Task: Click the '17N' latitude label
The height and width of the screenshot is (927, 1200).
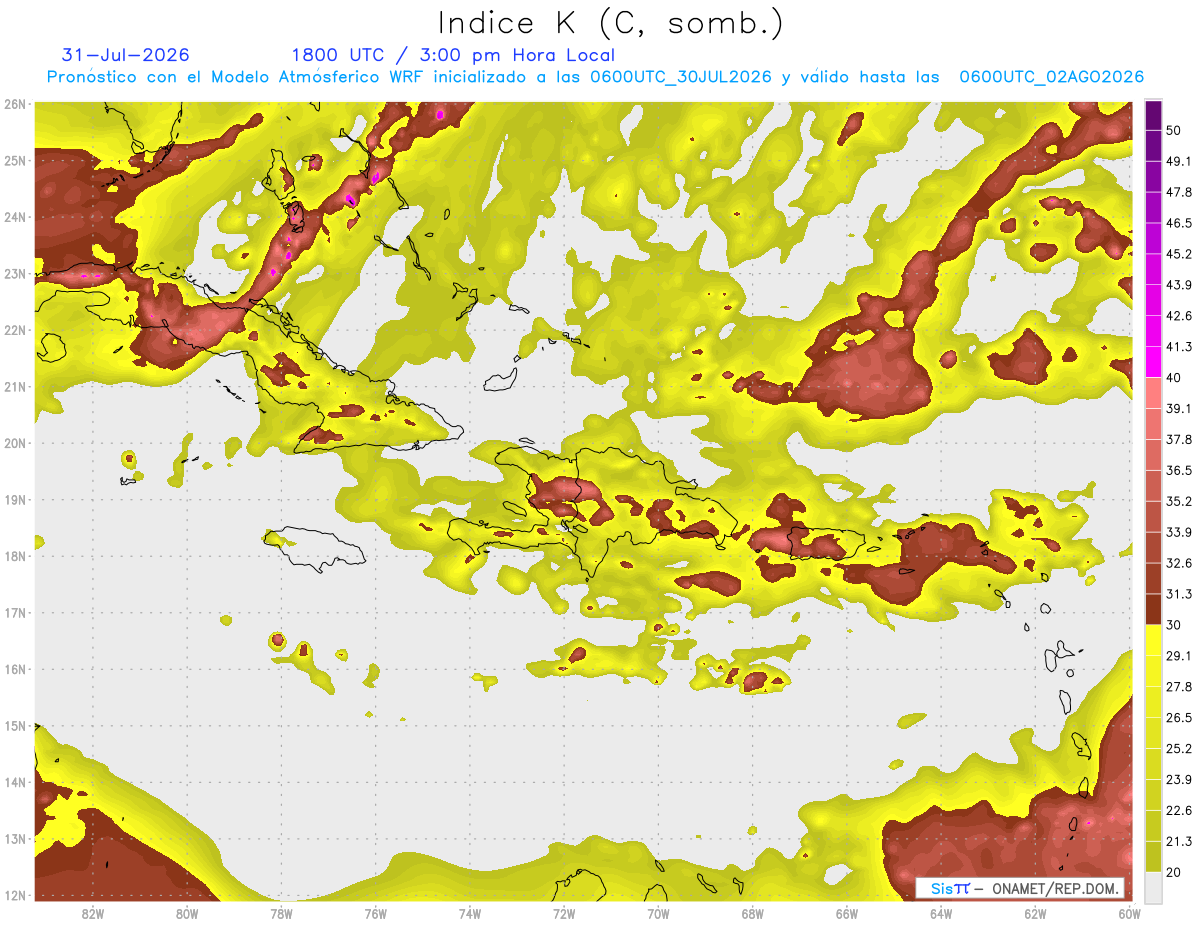Action: (x=15, y=612)
